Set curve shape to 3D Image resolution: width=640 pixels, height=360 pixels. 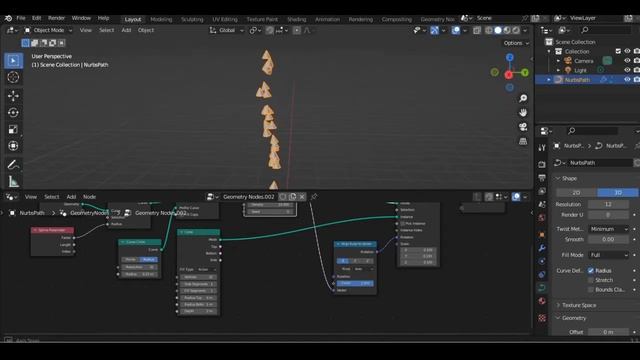[618, 192]
